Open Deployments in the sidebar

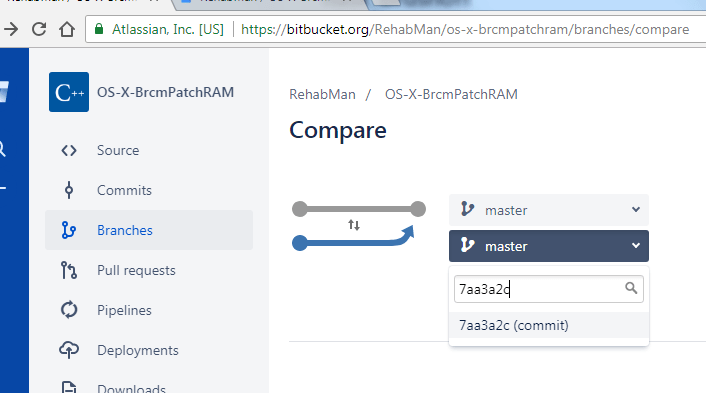[x=138, y=350]
